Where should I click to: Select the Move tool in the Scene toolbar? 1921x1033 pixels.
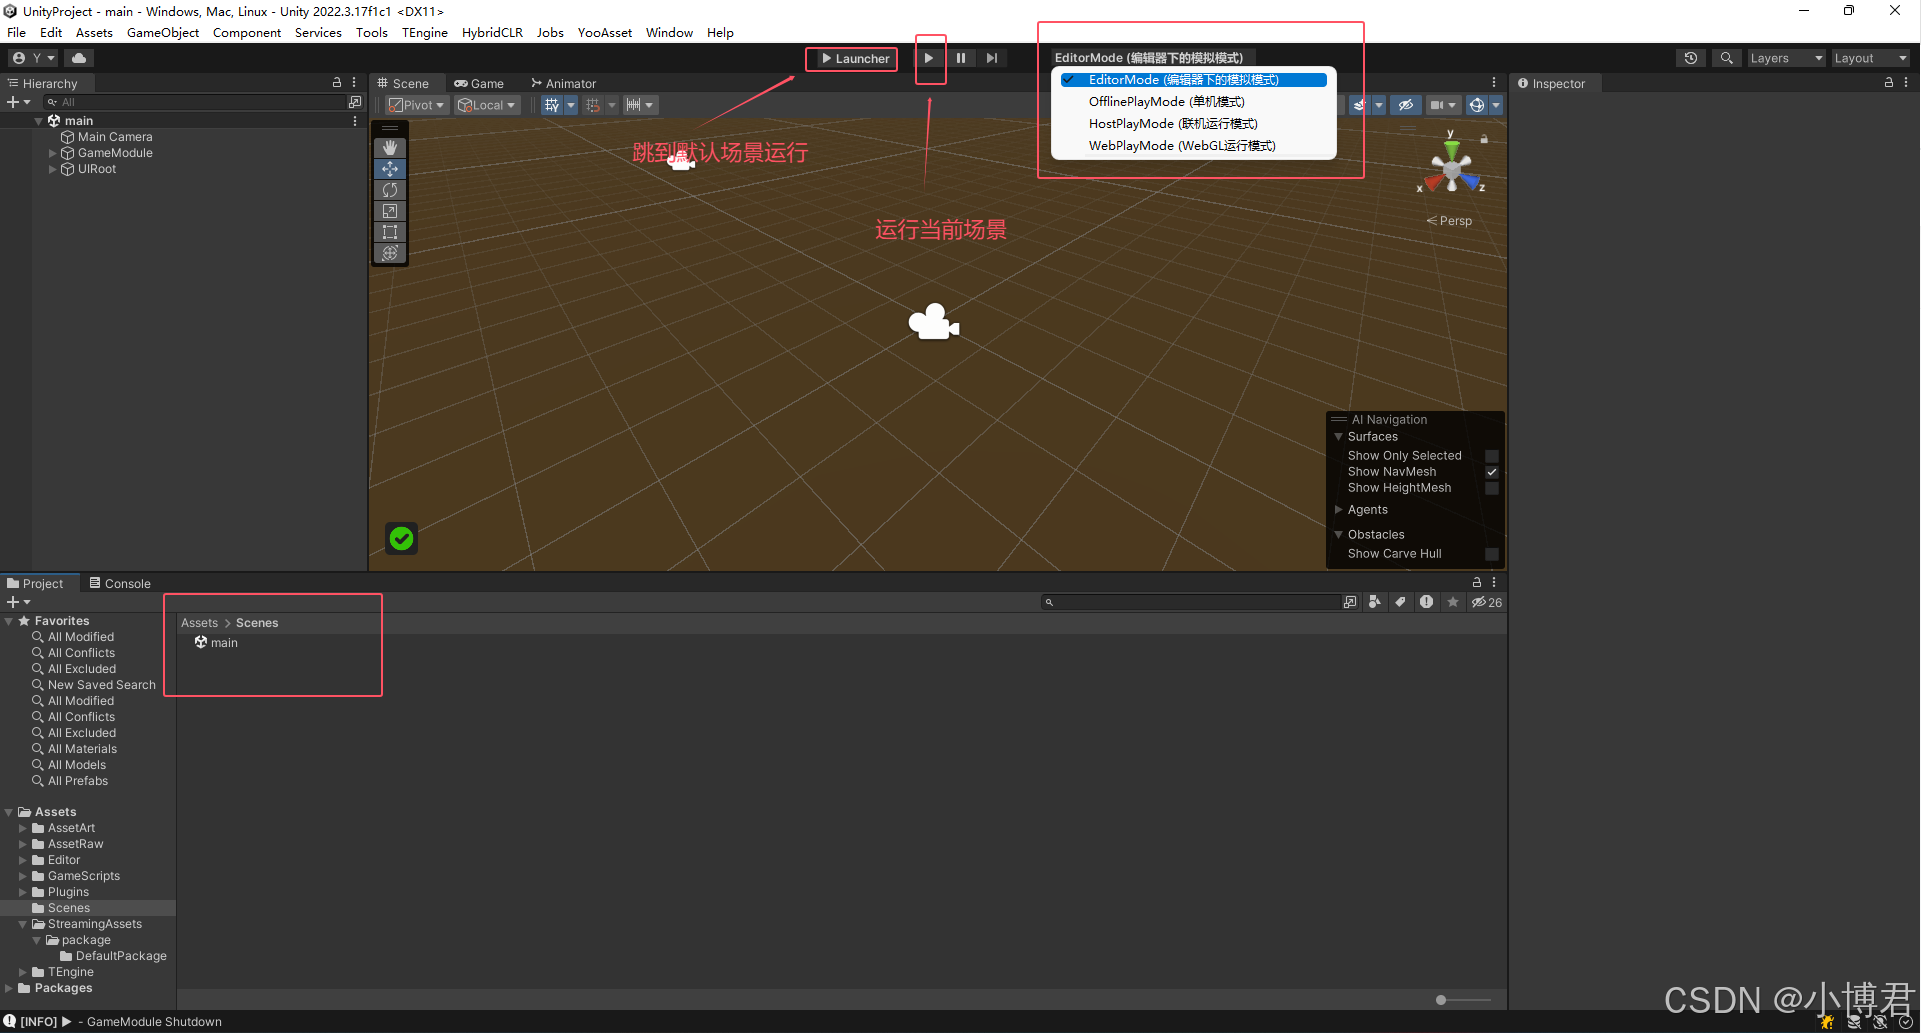coord(390,169)
